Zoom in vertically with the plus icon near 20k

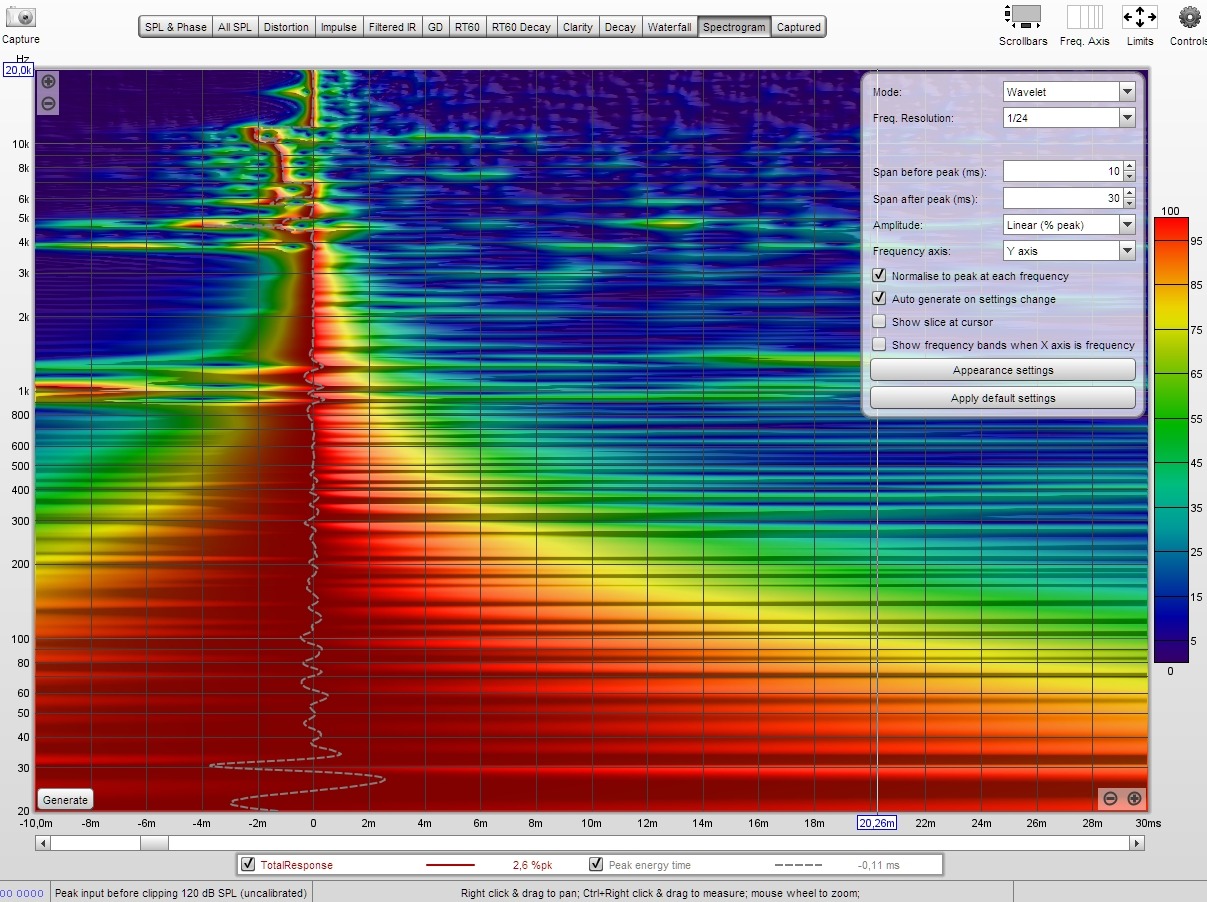point(49,82)
